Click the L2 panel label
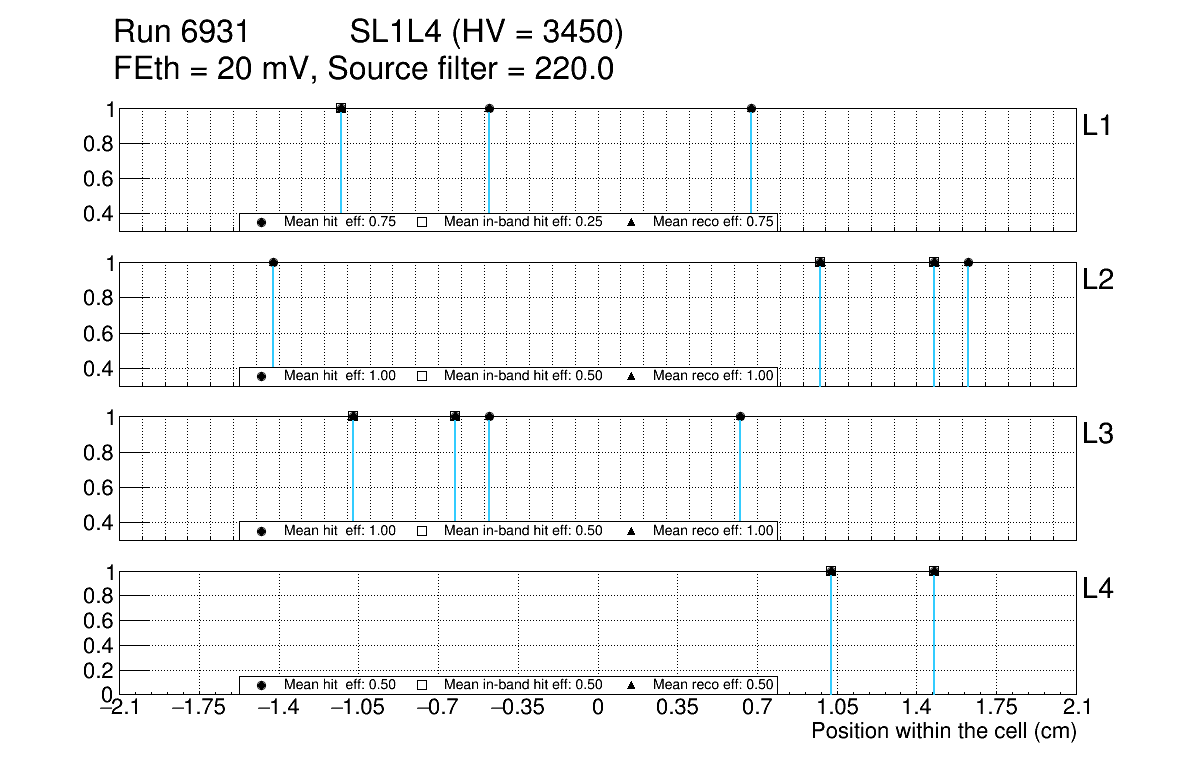 tap(1098, 280)
